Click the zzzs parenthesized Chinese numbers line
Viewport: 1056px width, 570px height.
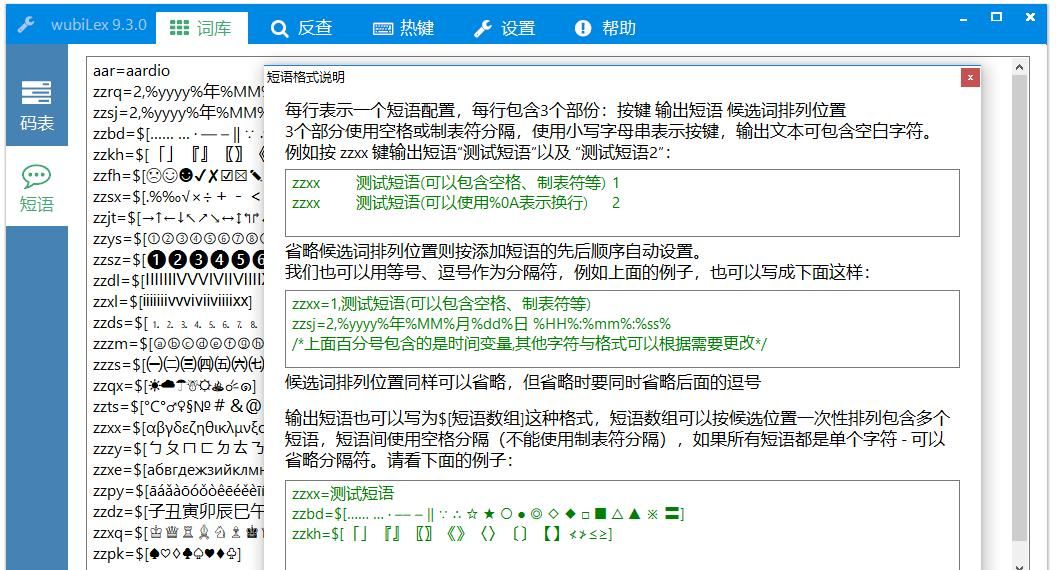[x=178, y=365]
